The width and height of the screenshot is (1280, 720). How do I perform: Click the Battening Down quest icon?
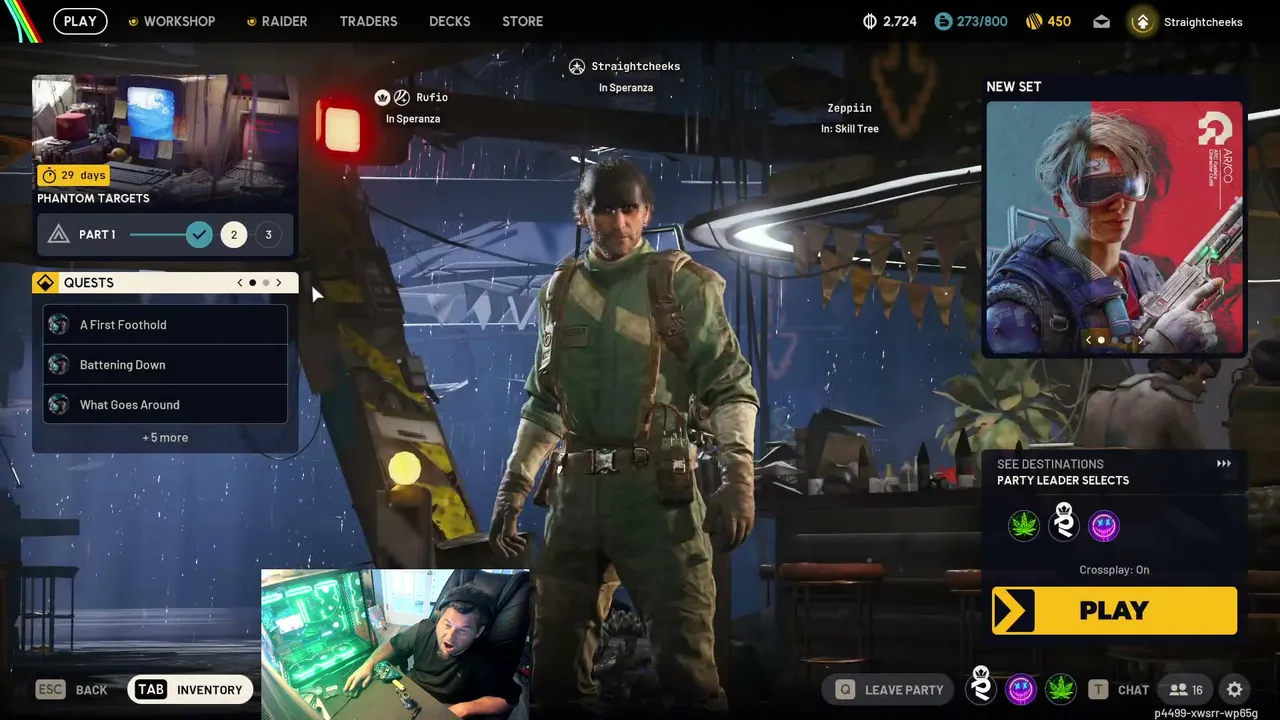tap(59, 365)
